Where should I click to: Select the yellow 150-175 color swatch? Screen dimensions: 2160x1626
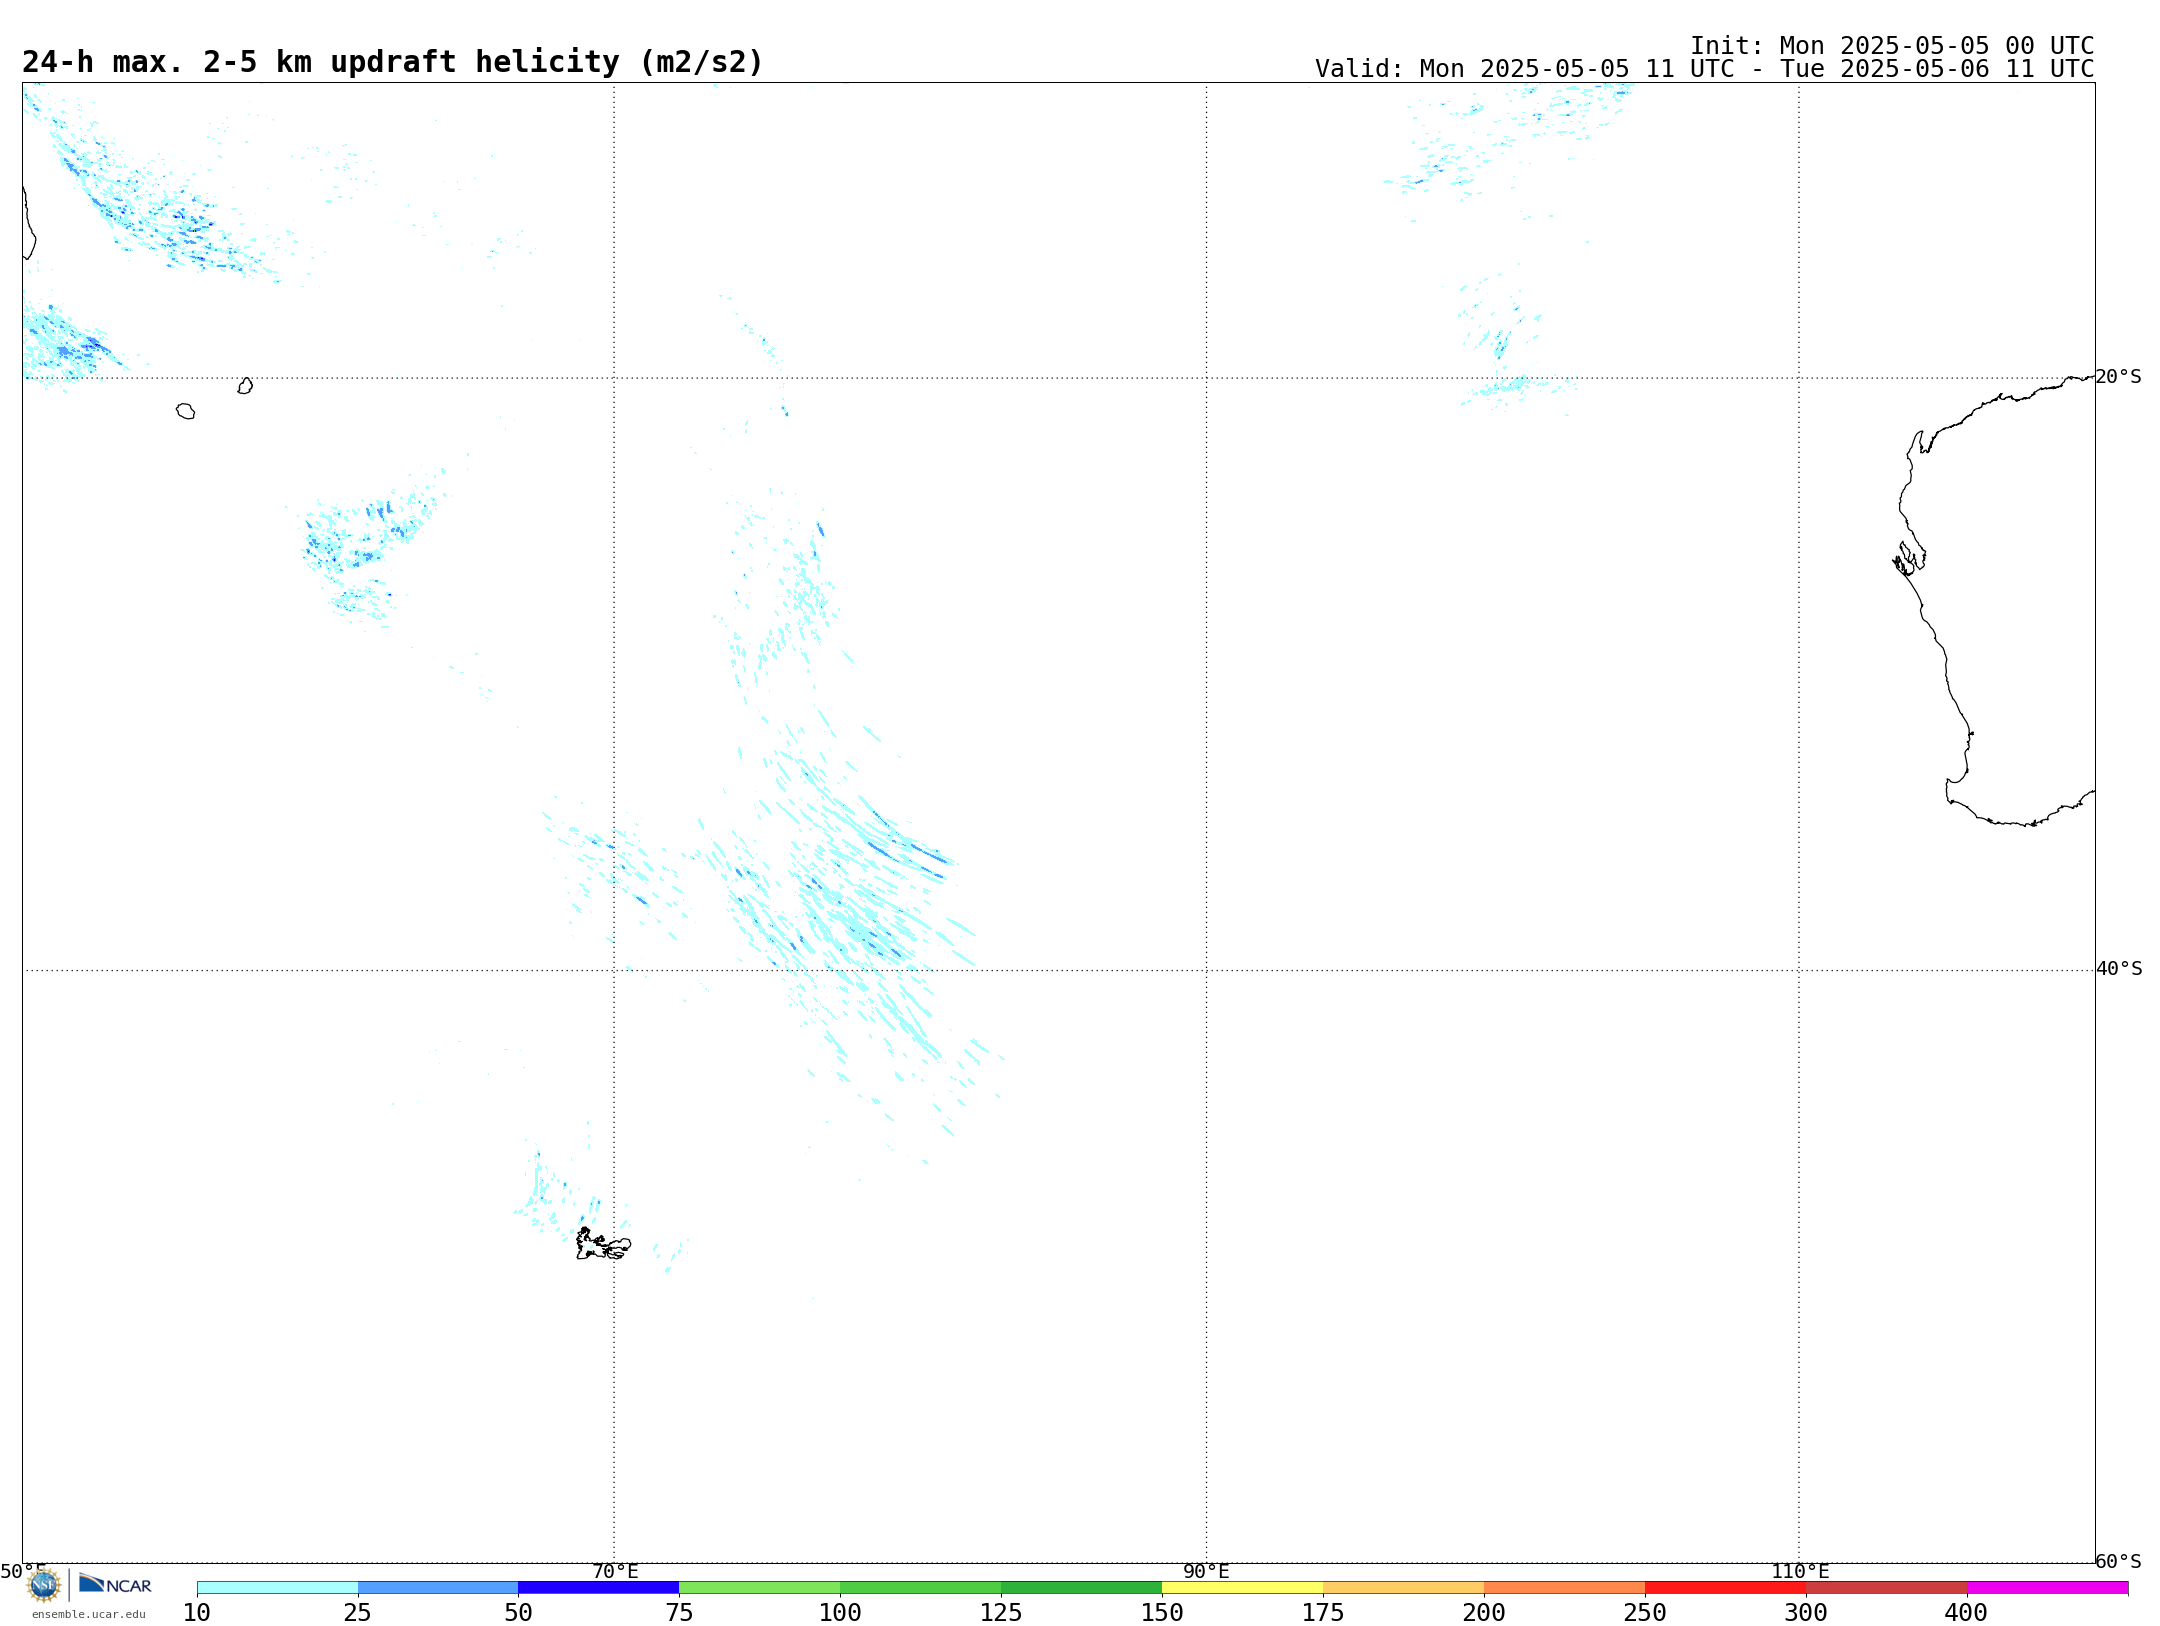pyautogui.click(x=1243, y=1587)
